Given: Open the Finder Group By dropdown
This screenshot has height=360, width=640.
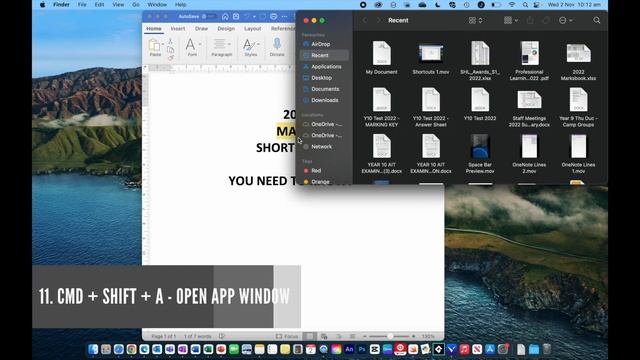Looking at the screenshot, I should pyautogui.click(x=511, y=20).
